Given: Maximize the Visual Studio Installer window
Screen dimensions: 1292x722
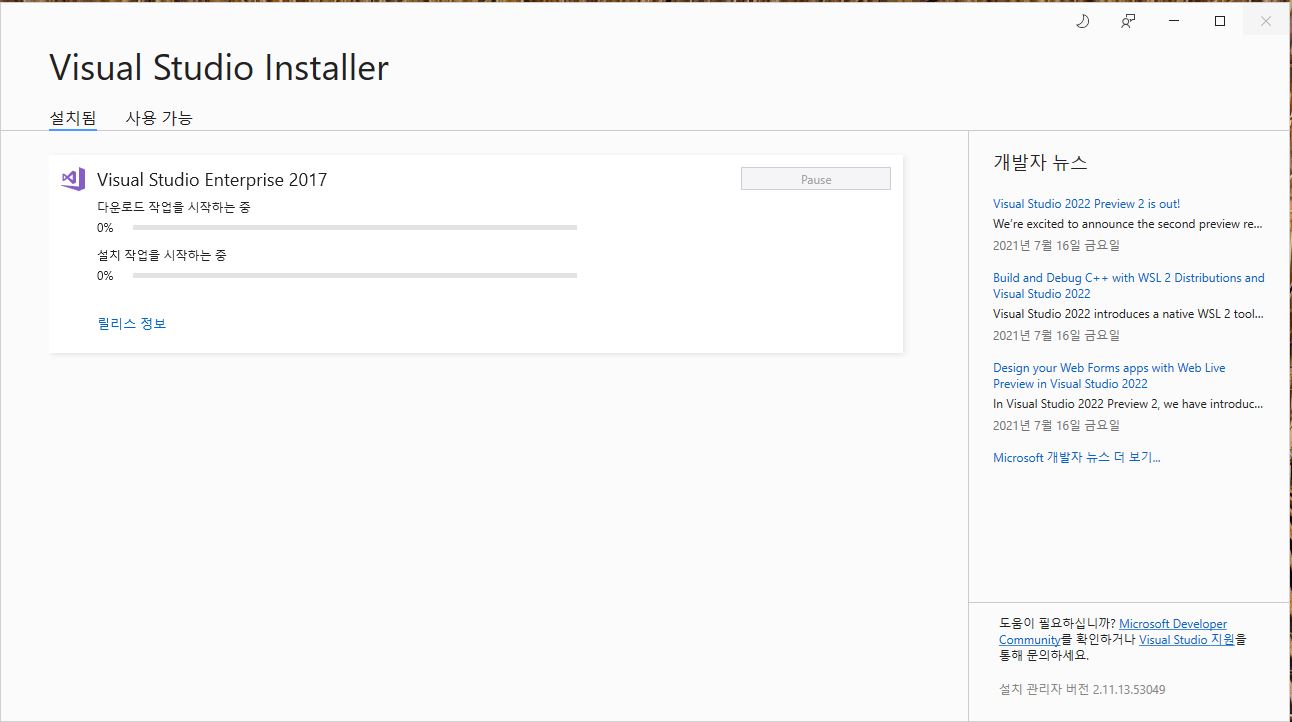Looking at the screenshot, I should click(1220, 21).
